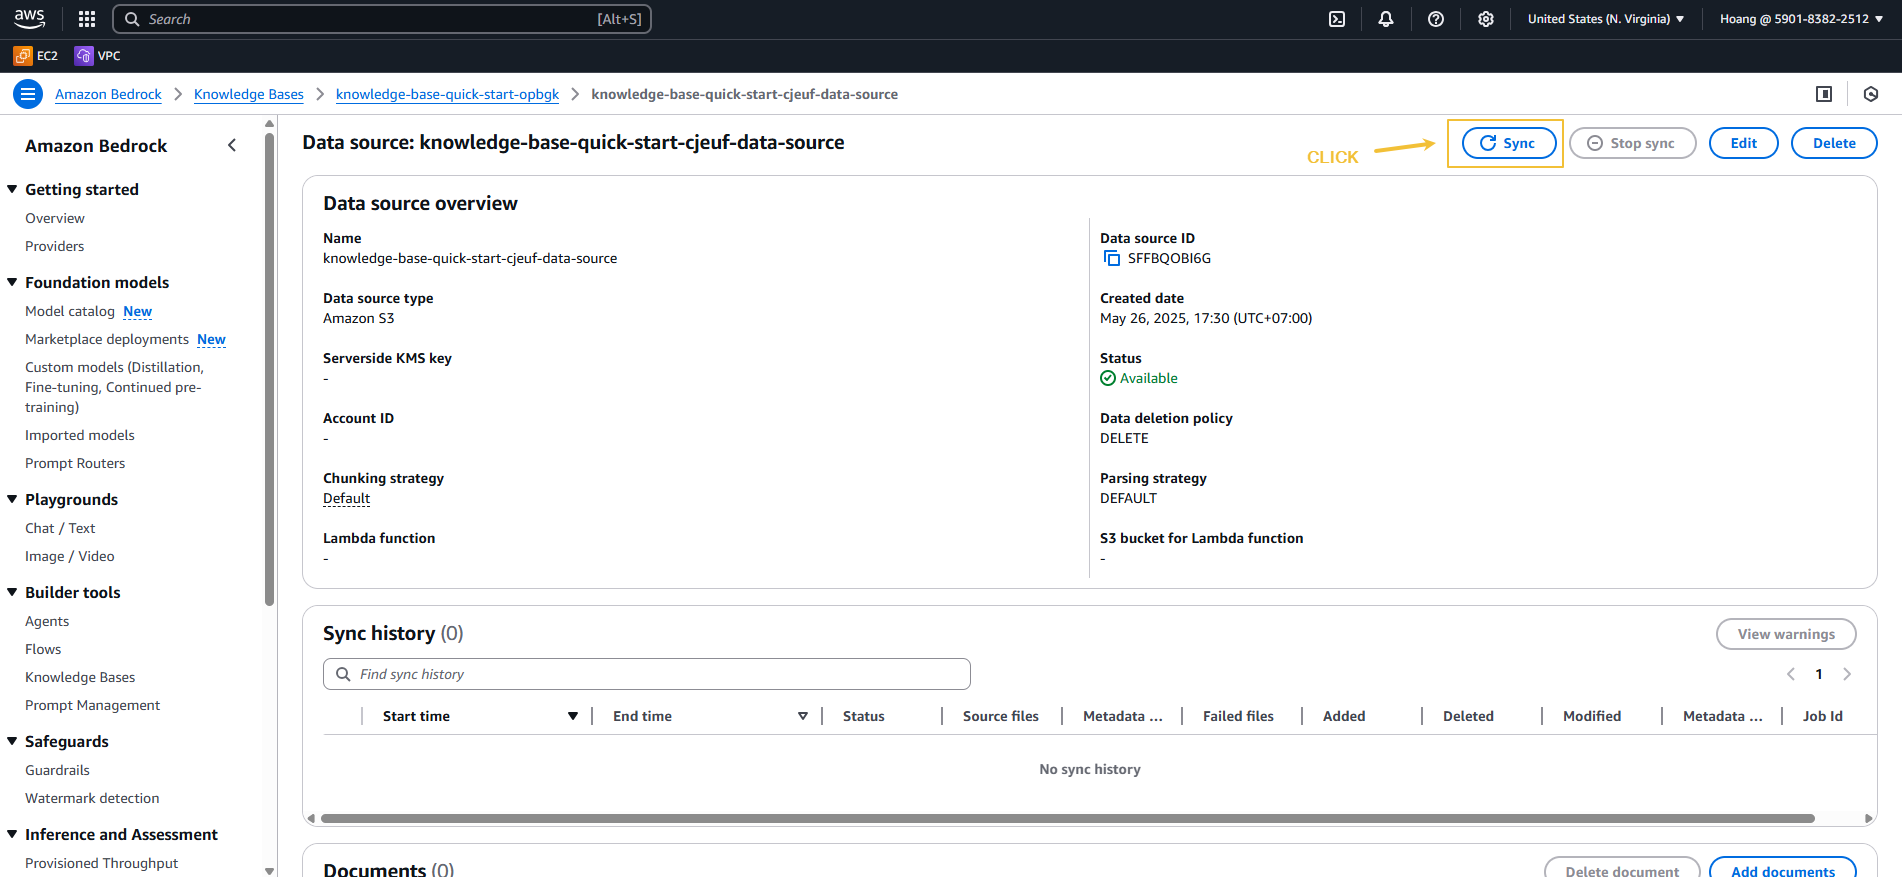Open the VPC shortcut in favorites bar

98,56
